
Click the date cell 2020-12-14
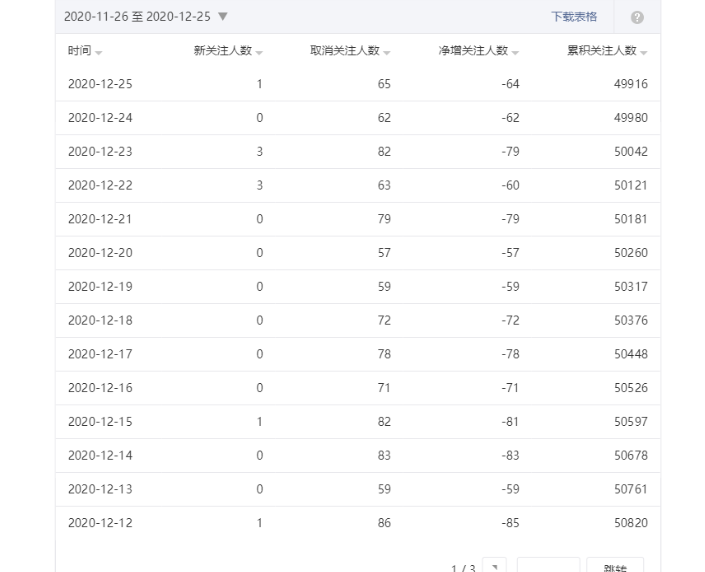(100, 456)
